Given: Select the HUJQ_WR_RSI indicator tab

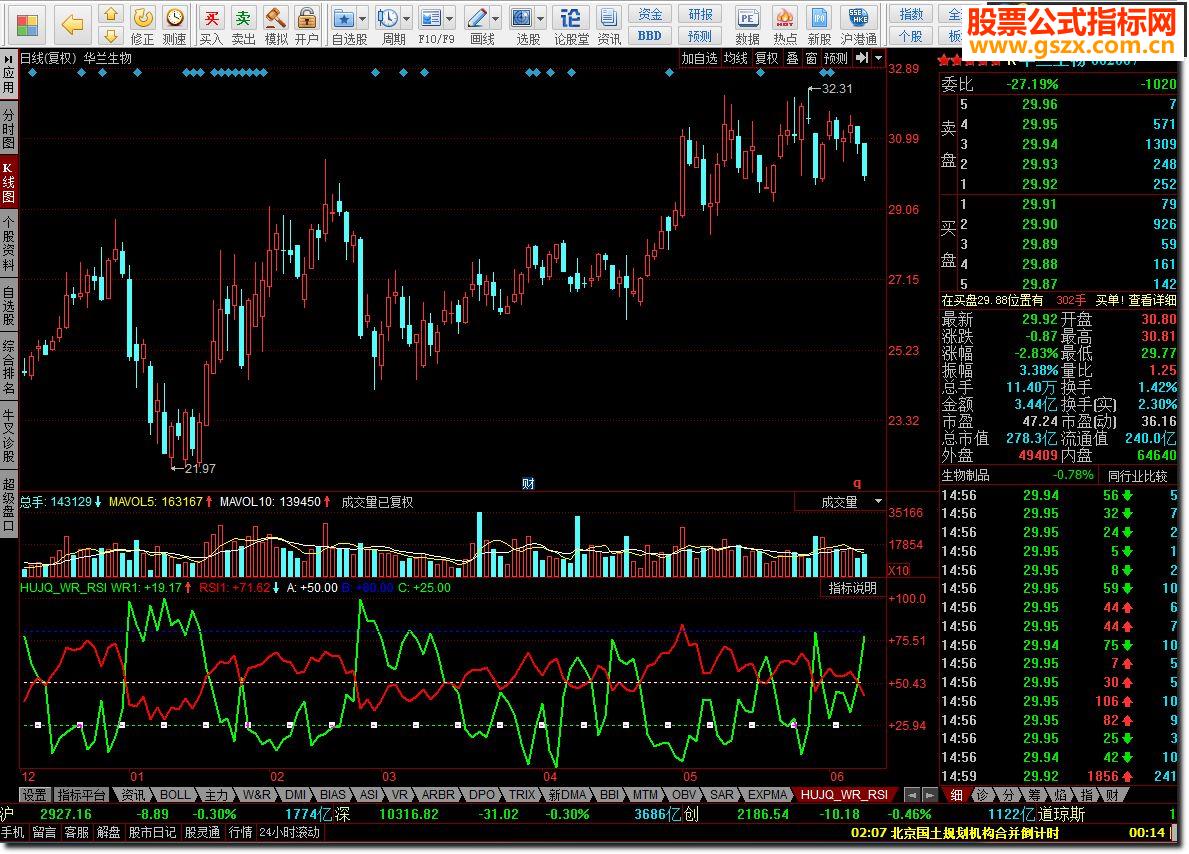Looking at the screenshot, I should click(x=844, y=795).
